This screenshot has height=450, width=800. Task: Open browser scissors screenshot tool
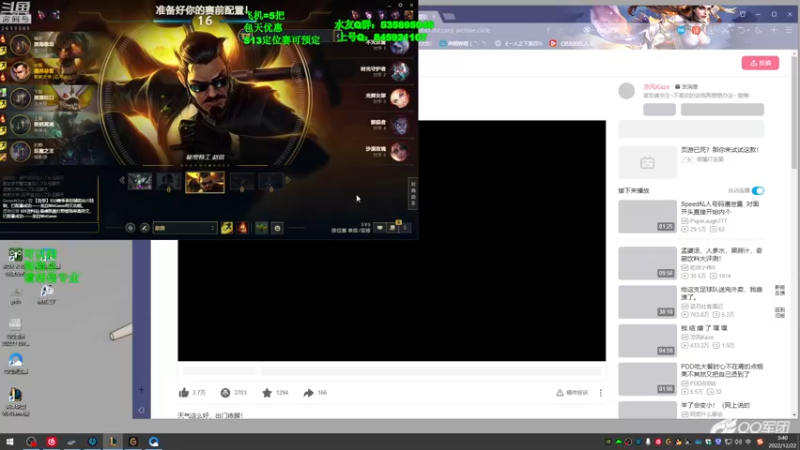[x=725, y=30]
